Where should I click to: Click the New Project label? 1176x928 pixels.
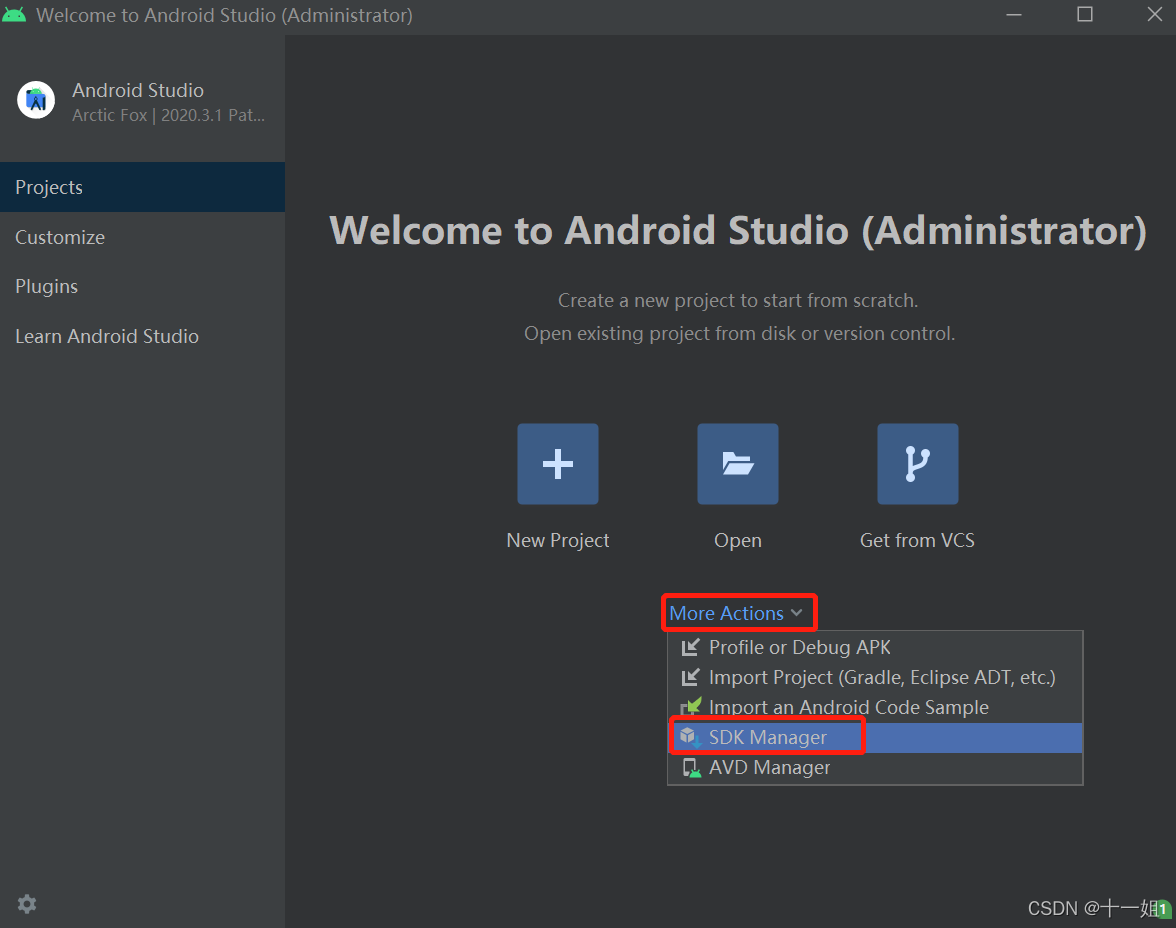[x=557, y=540]
